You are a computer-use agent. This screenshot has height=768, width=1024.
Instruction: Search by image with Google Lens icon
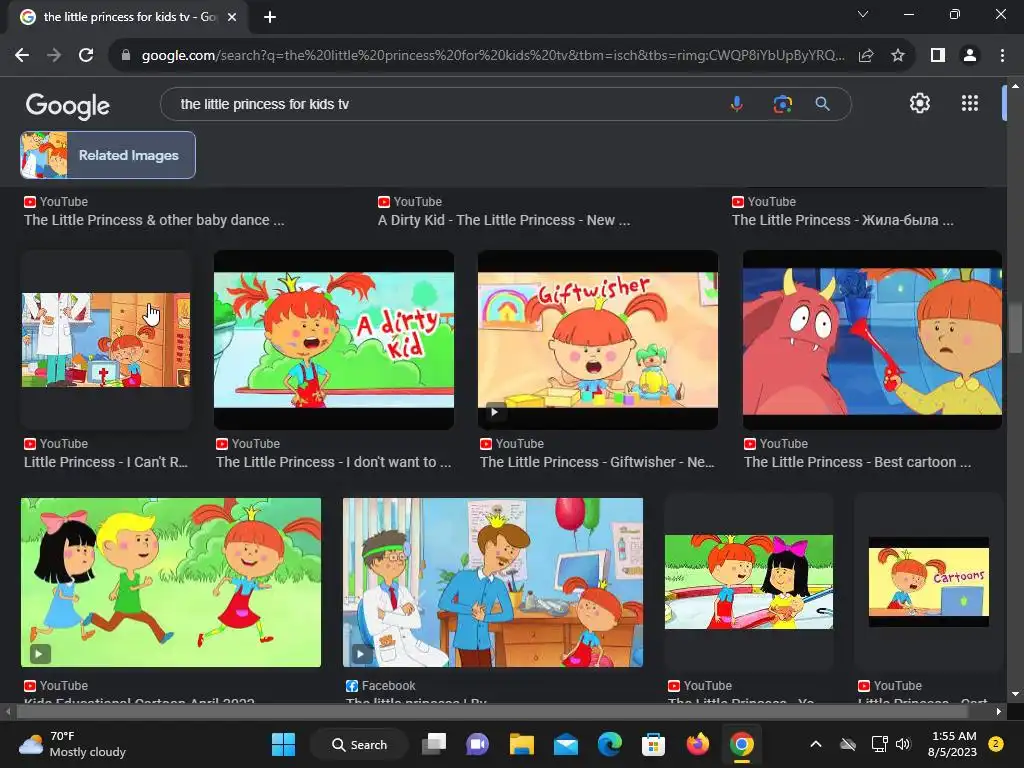[782, 104]
